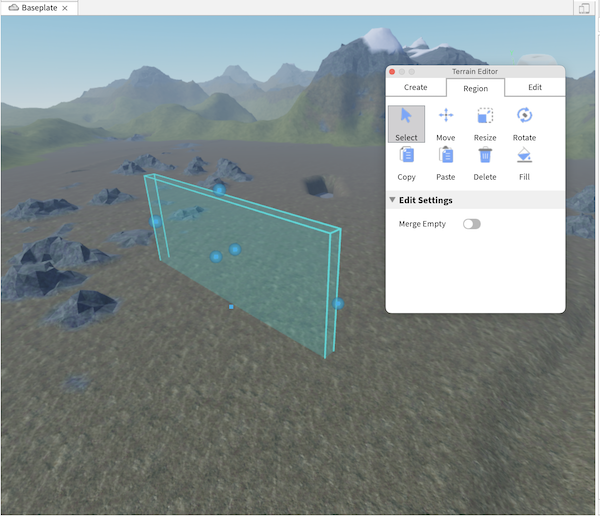Close the Terrain Editor window
Image resolution: width=600 pixels, height=516 pixels.
(392, 72)
